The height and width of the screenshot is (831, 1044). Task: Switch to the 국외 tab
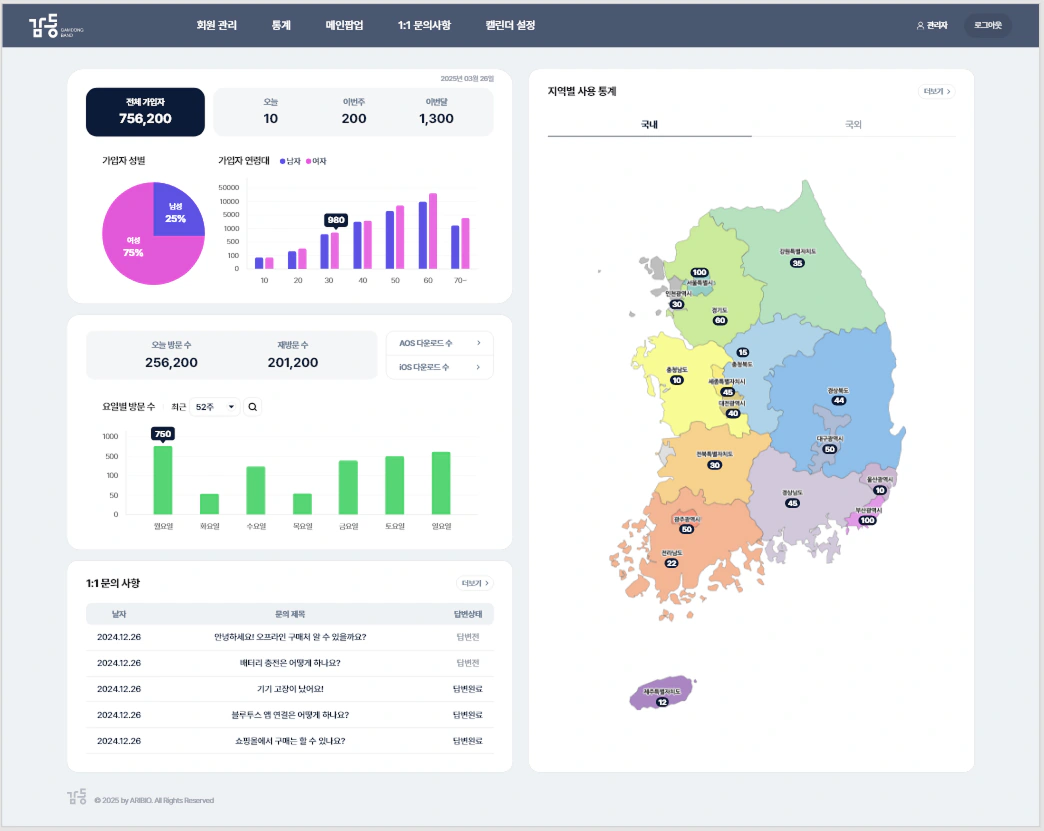point(854,125)
